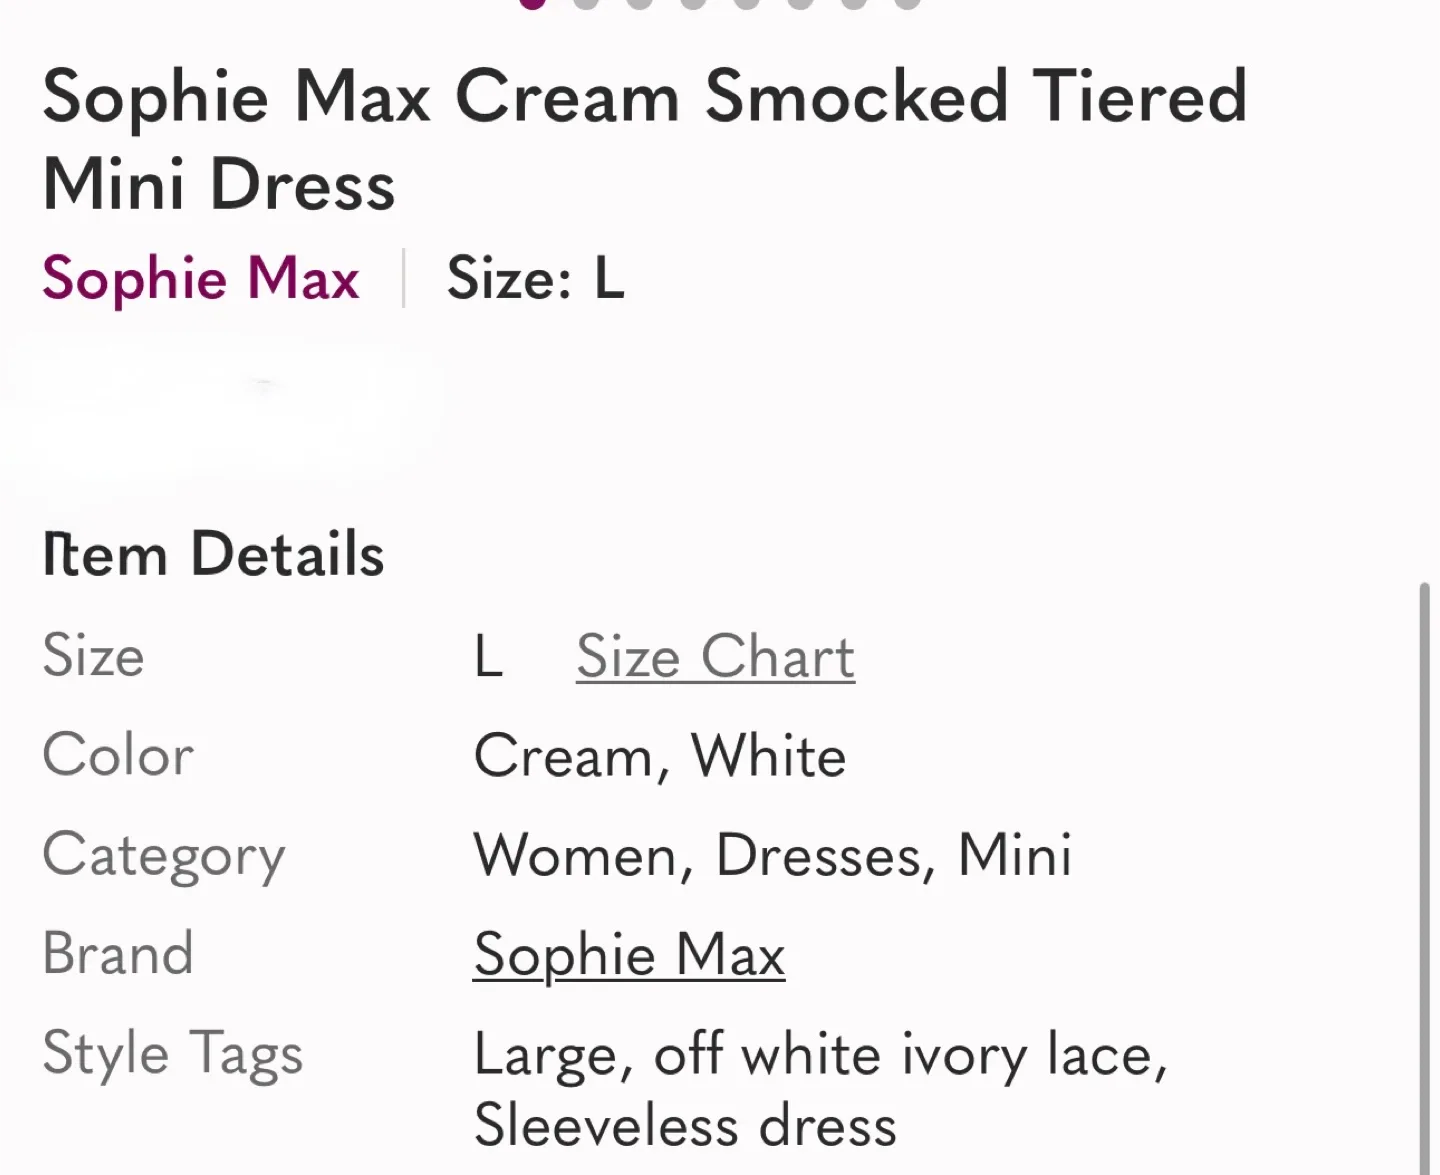Select the off white ivory lace style tag
Screen dimensions: 1440x1175
point(910,1055)
